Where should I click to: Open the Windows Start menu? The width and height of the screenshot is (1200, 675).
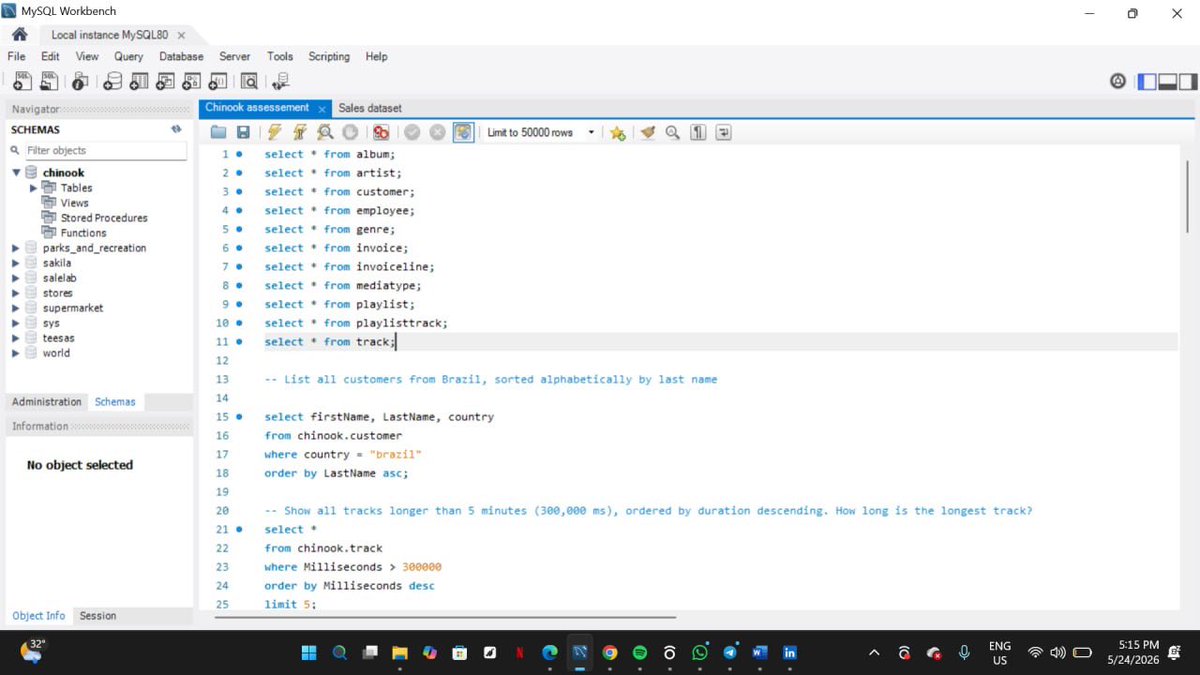click(309, 653)
